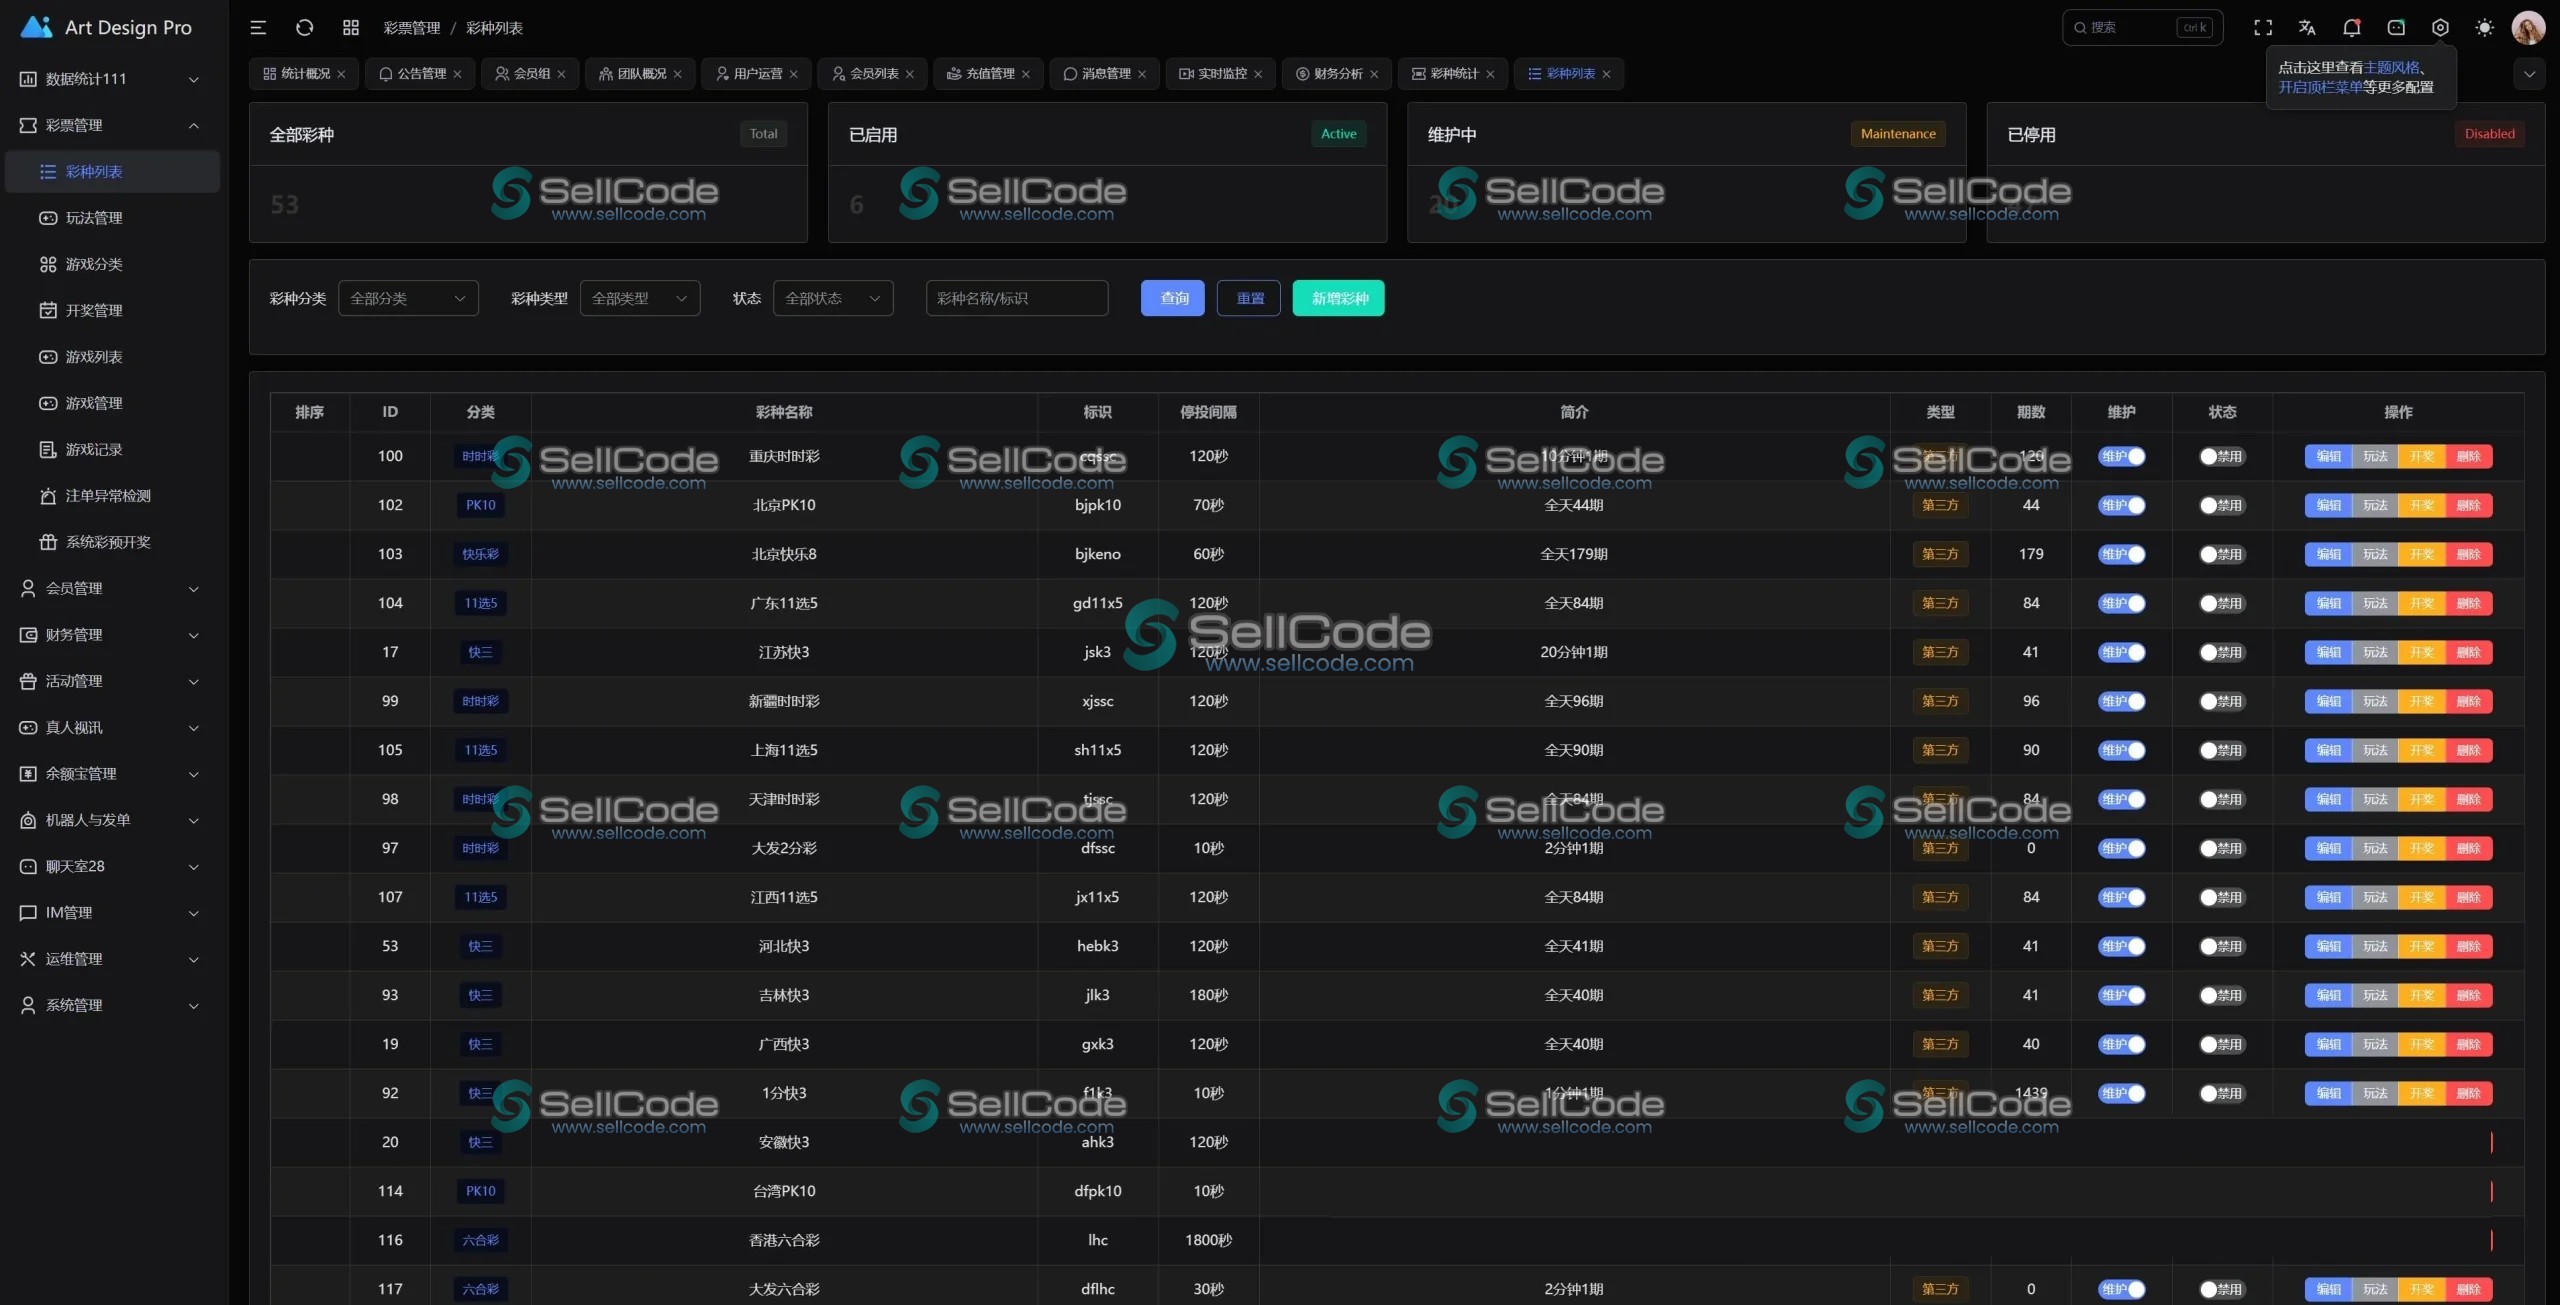Viewport: 2560px width, 1305px height.
Task: Expand the 会员管理 sidebar menu
Action: (110, 588)
